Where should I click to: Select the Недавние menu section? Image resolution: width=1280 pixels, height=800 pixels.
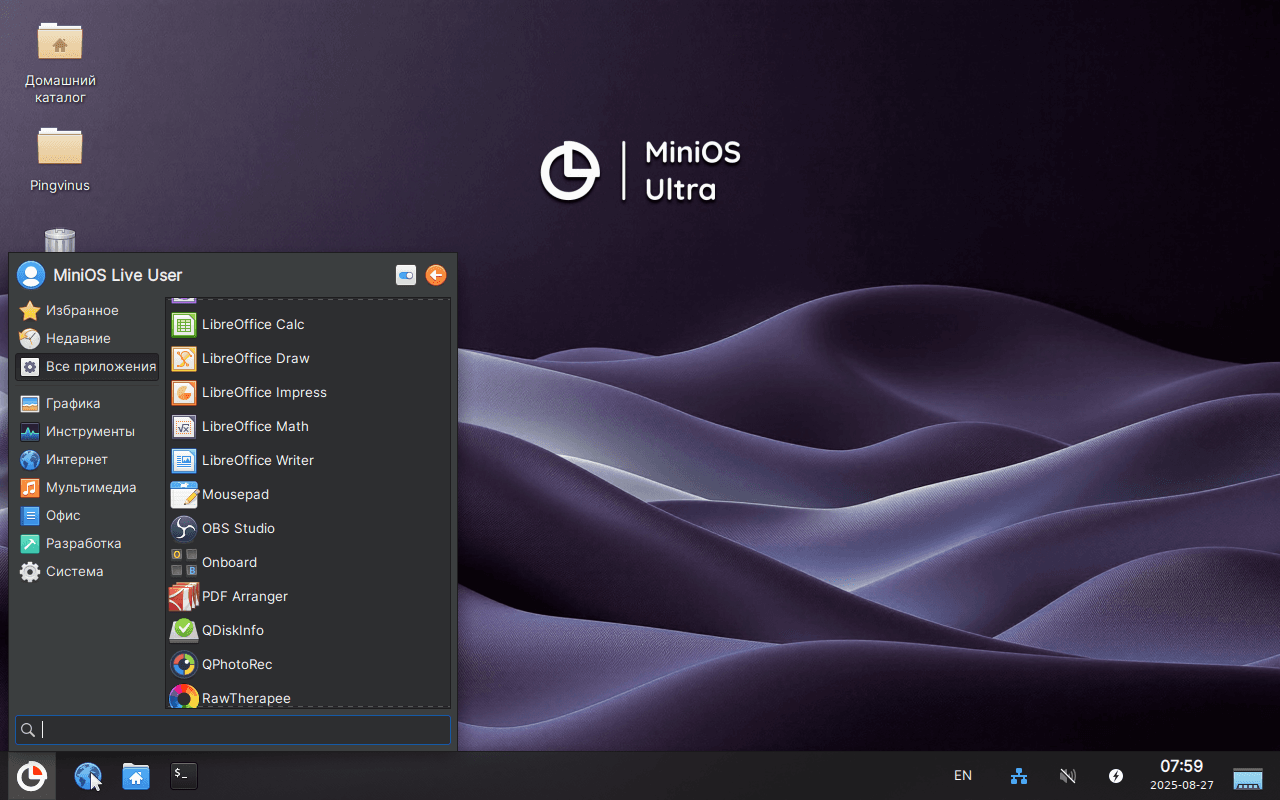77,339
